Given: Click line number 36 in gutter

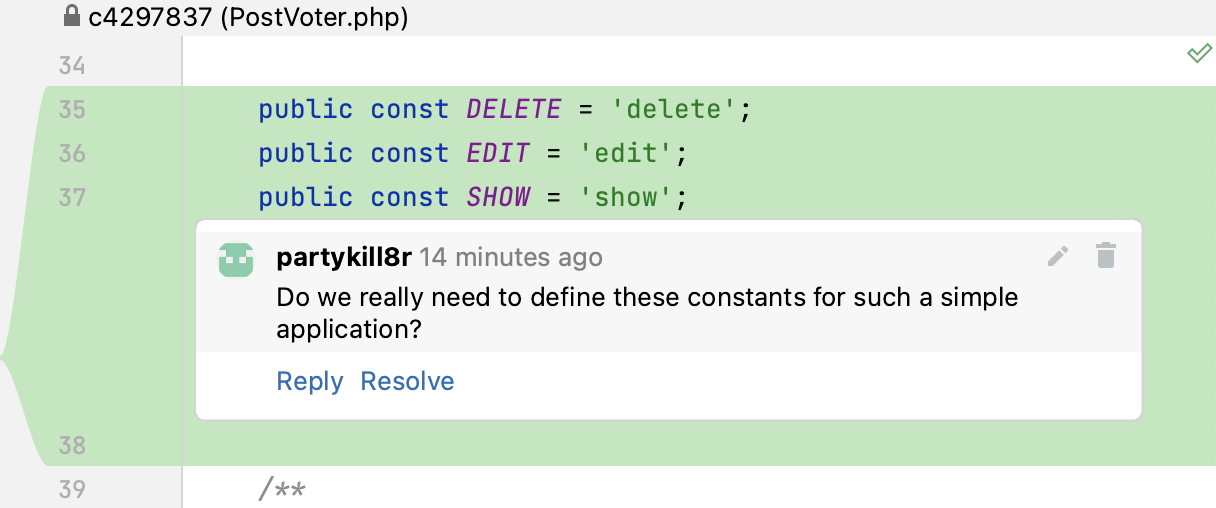Looking at the screenshot, I should point(71,153).
